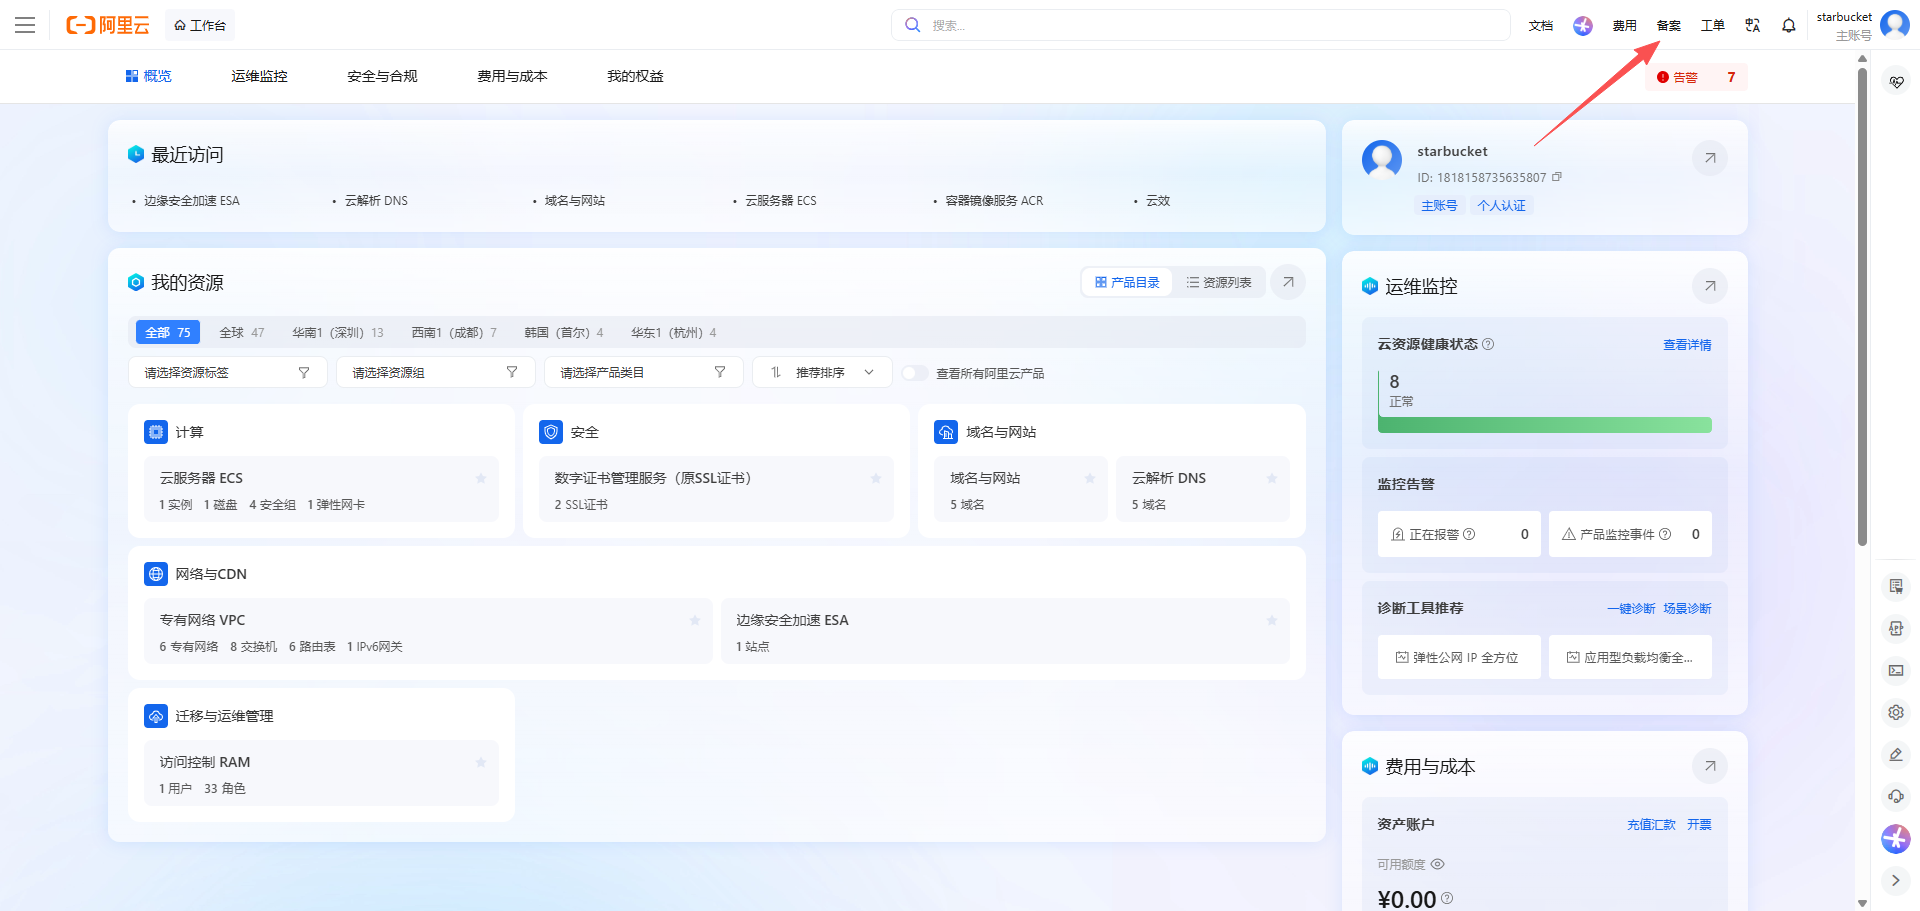Select the 运维监控 tab
The width and height of the screenshot is (1920, 911).
259,76
